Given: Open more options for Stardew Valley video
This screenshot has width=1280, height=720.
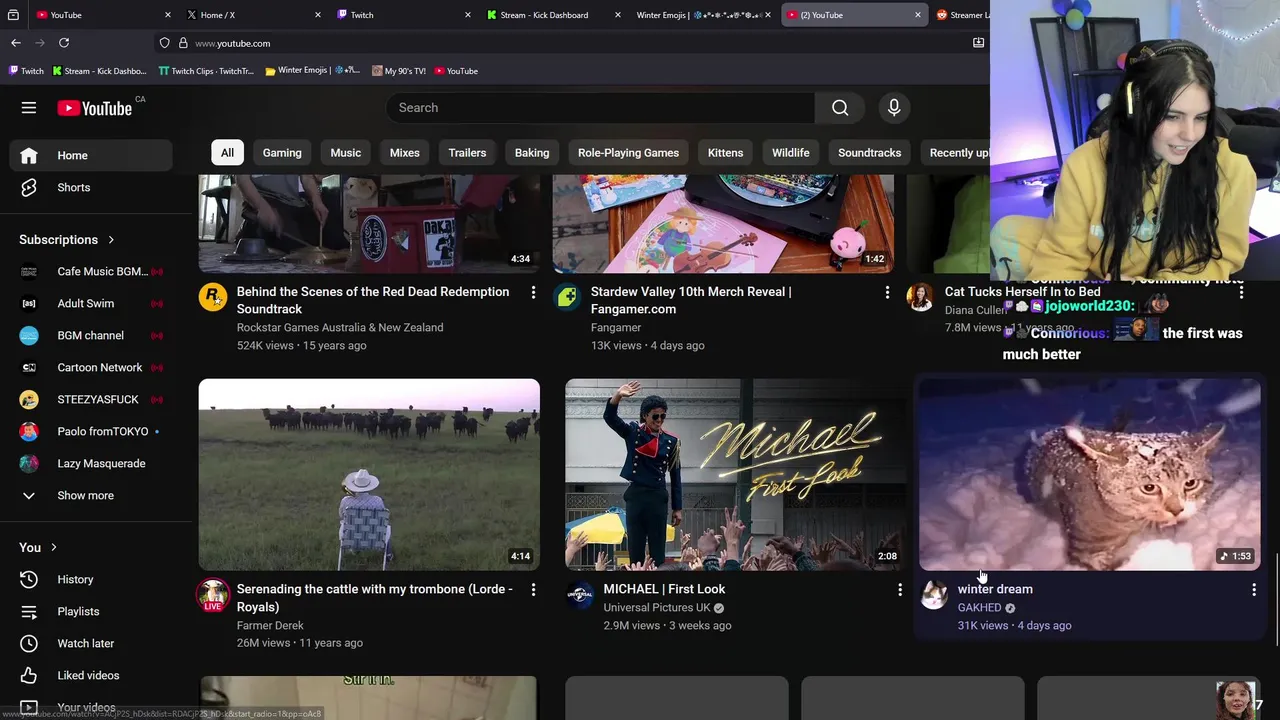Looking at the screenshot, I should coord(887,292).
